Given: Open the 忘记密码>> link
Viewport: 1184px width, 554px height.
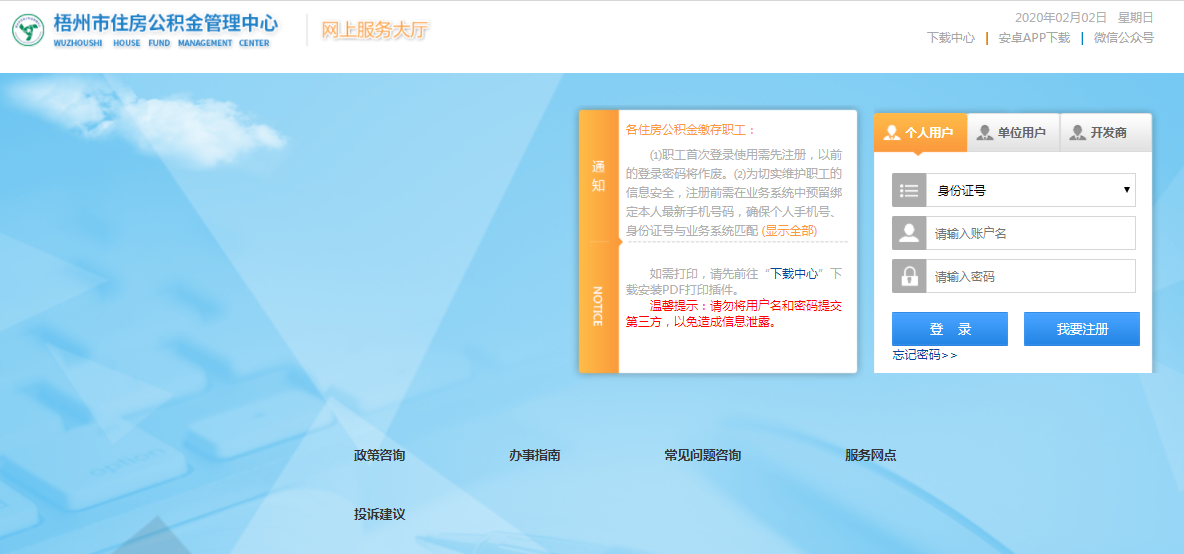Looking at the screenshot, I should click(924, 355).
